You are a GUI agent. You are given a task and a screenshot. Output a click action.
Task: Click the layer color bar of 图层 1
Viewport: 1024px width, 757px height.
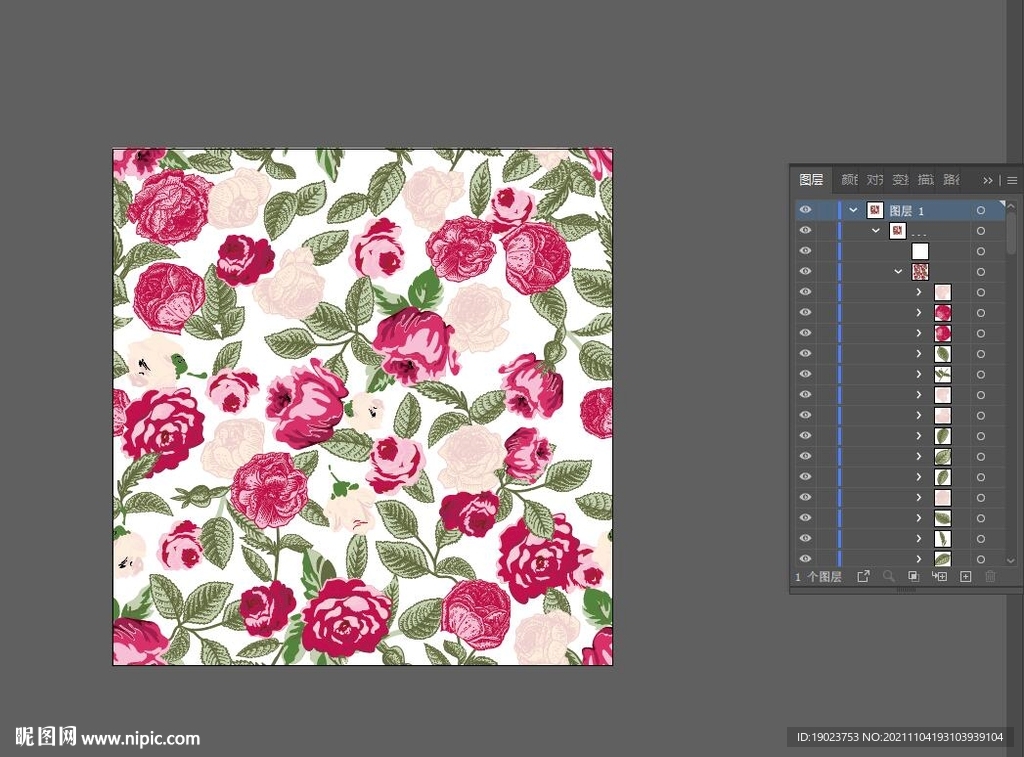tap(840, 211)
